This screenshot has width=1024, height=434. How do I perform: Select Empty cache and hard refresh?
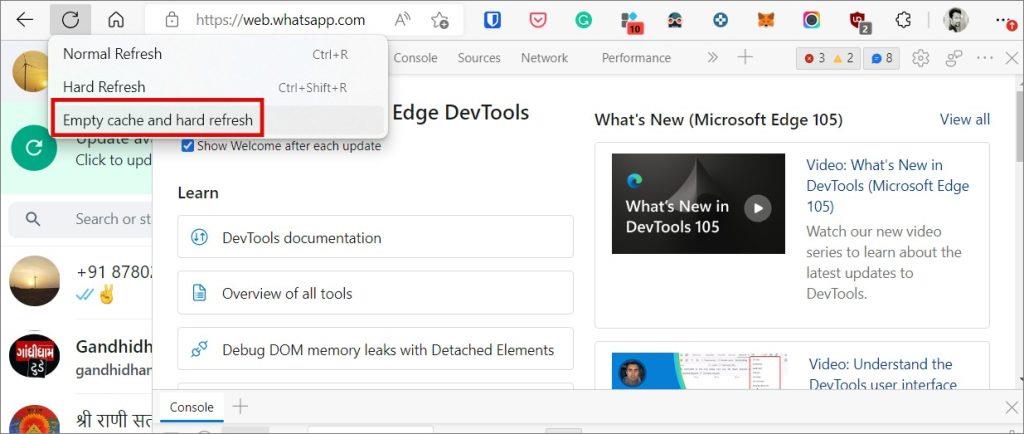tap(157, 120)
